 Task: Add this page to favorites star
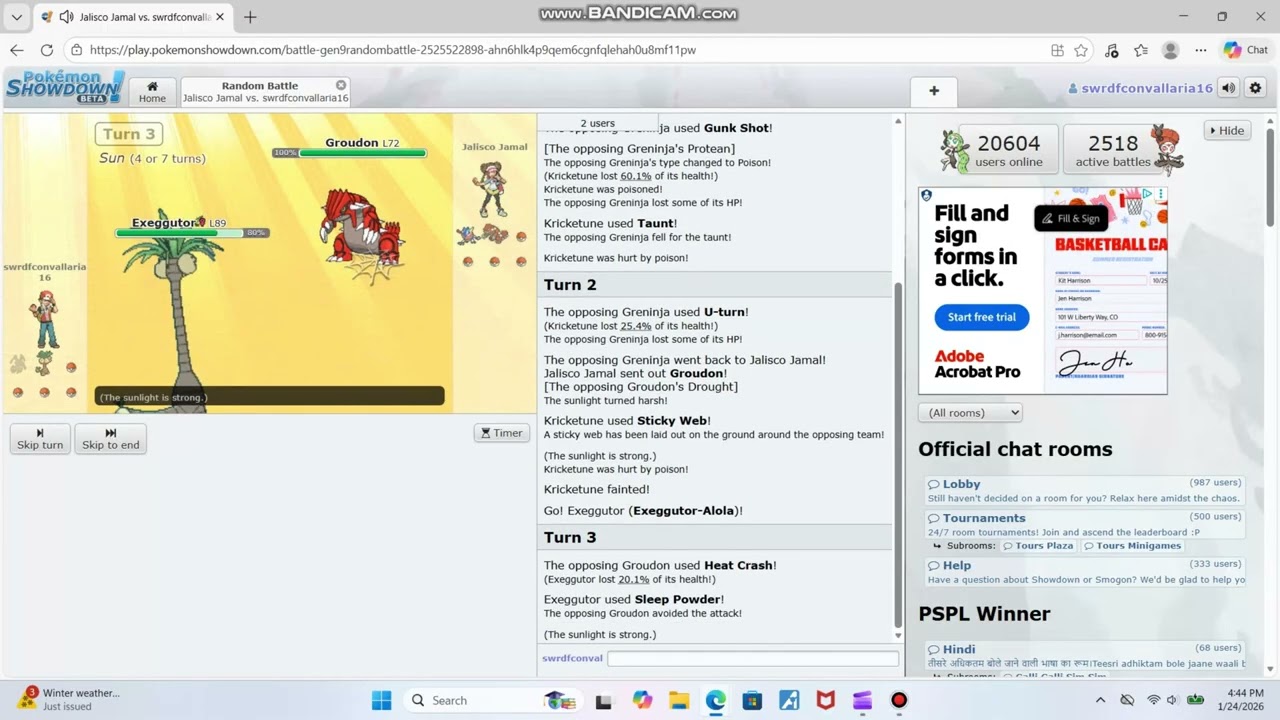[x=1081, y=50]
